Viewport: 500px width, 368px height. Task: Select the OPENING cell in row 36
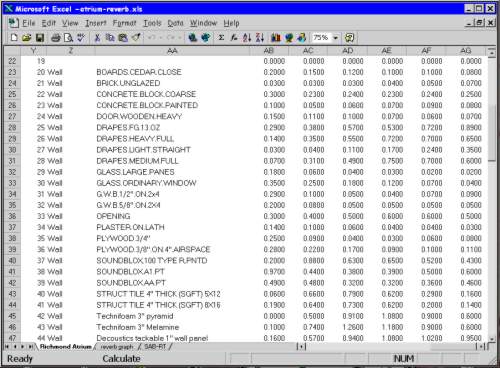coord(172,216)
